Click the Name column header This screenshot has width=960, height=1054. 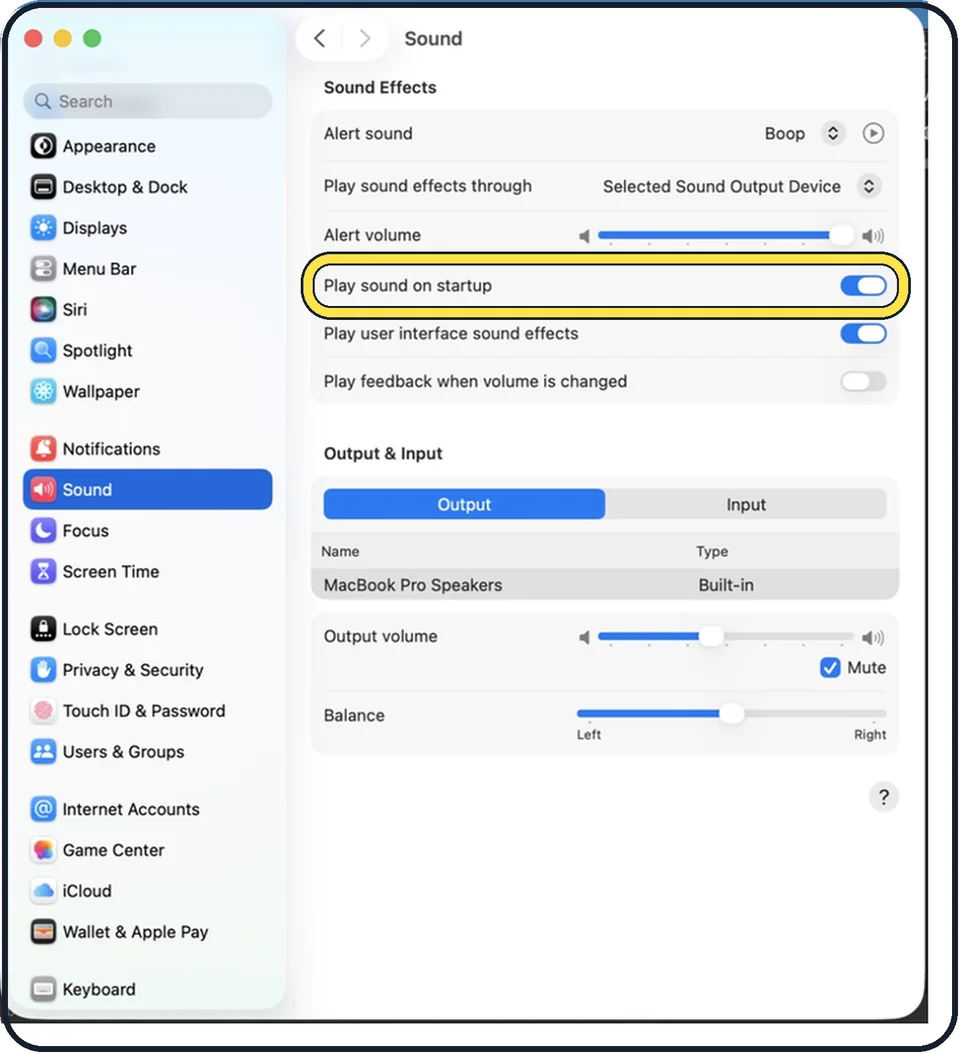pyautogui.click(x=340, y=551)
